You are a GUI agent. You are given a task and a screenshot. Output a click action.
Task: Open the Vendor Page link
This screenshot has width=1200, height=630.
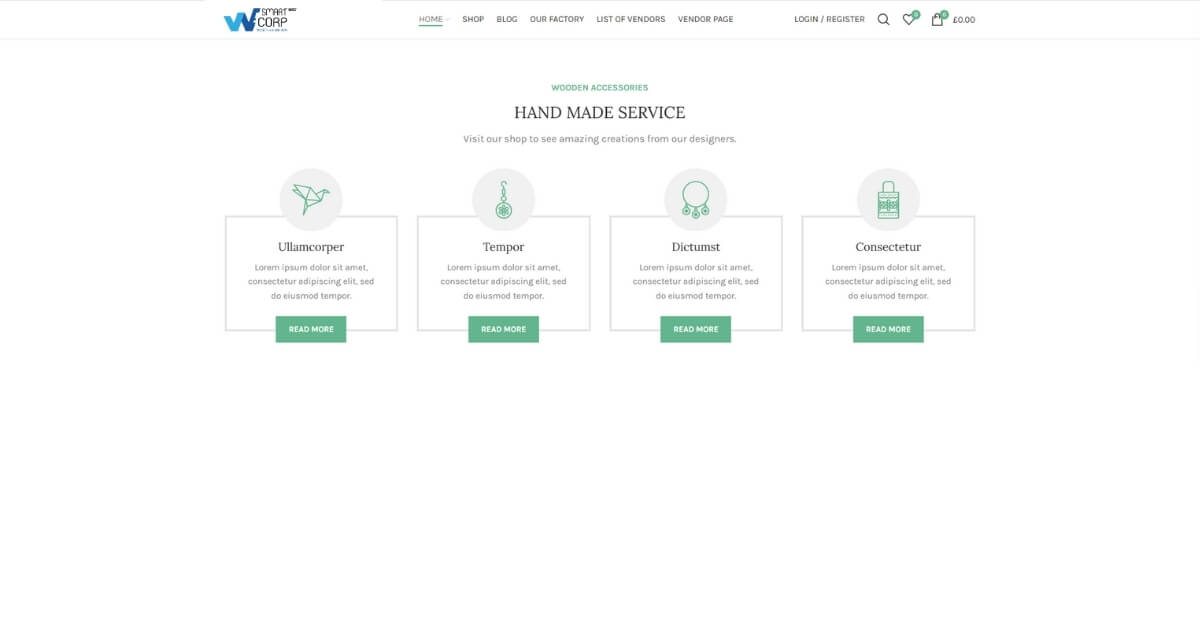tap(705, 19)
